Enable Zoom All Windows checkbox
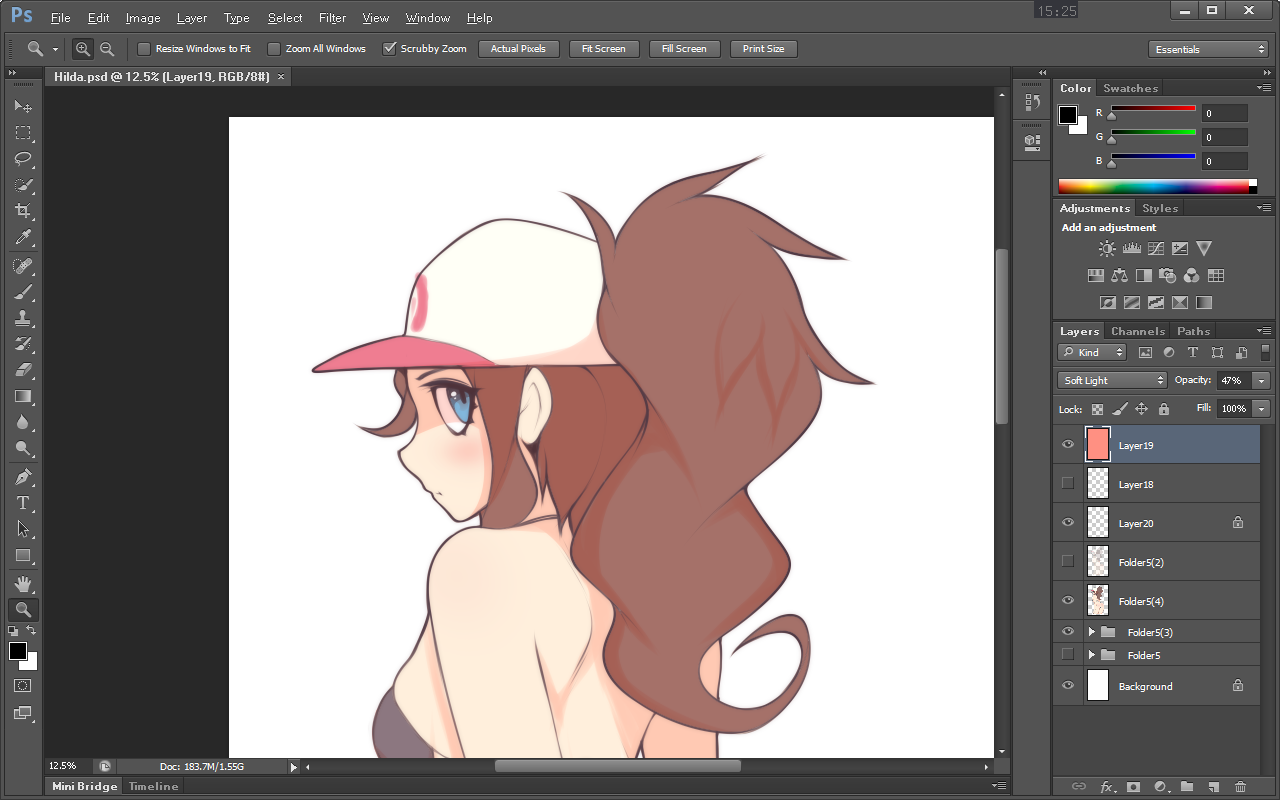Viewport: 1280px width, 800px height. (274, 48)
